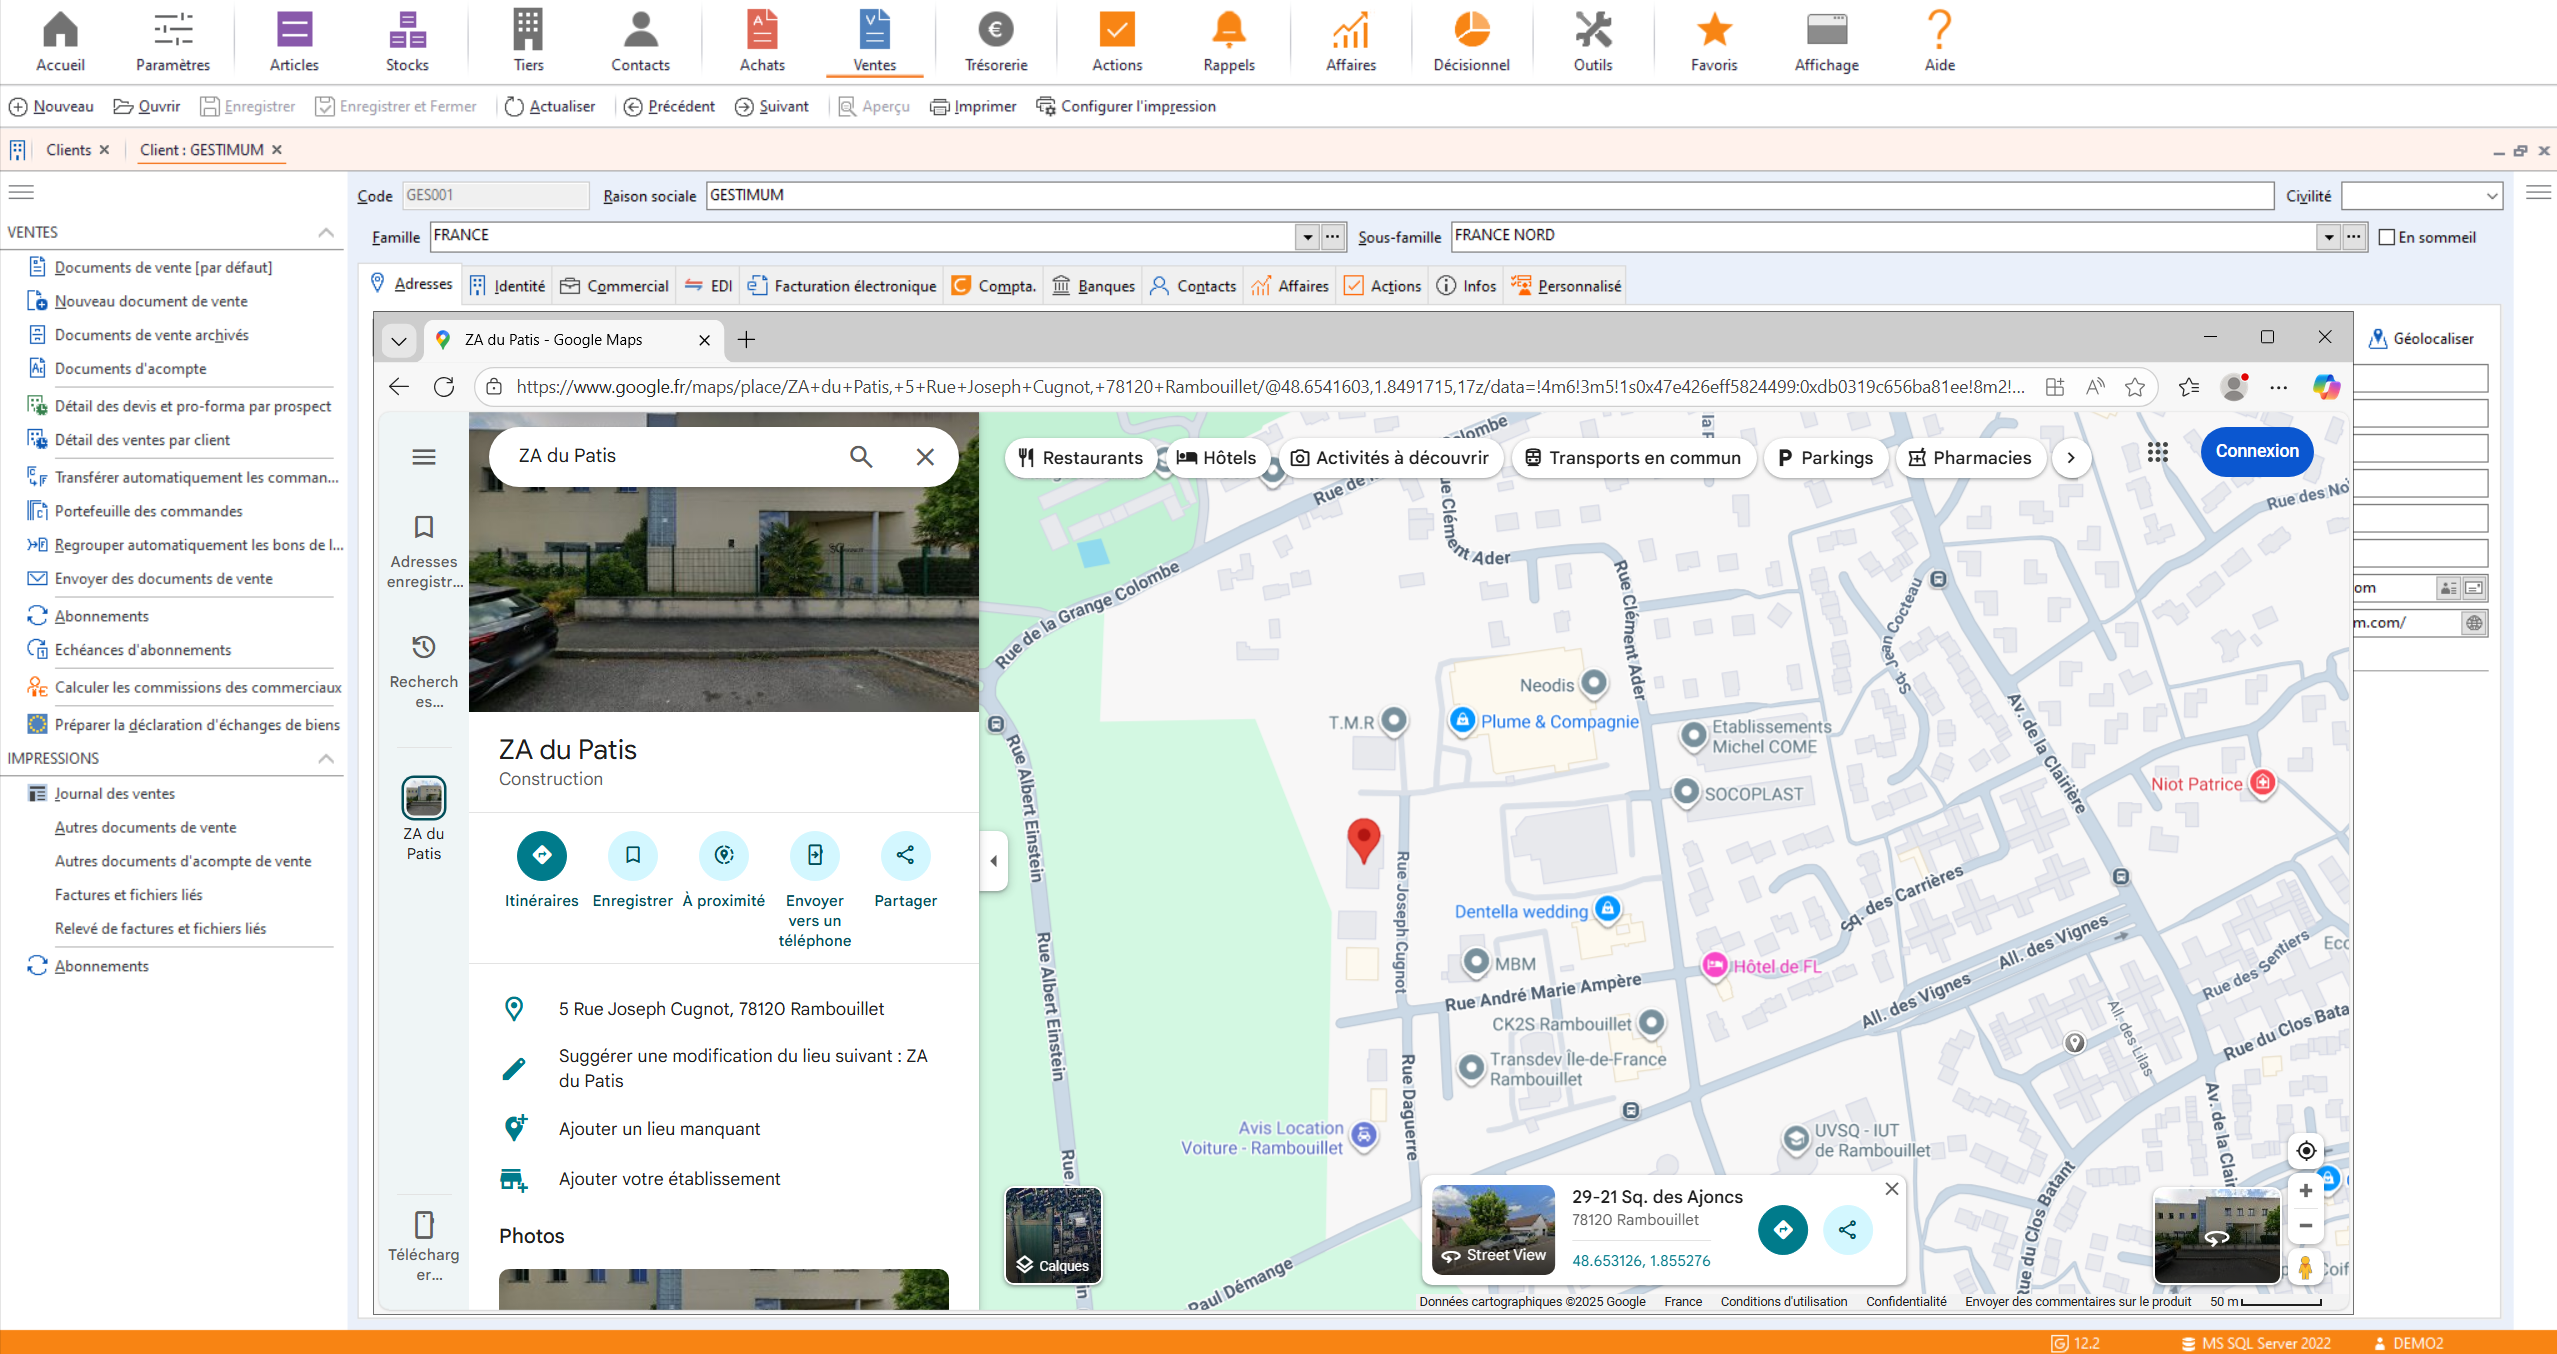Open the Google apps grid icon
This screenshot has height=1354, width=2557.
2157,452
